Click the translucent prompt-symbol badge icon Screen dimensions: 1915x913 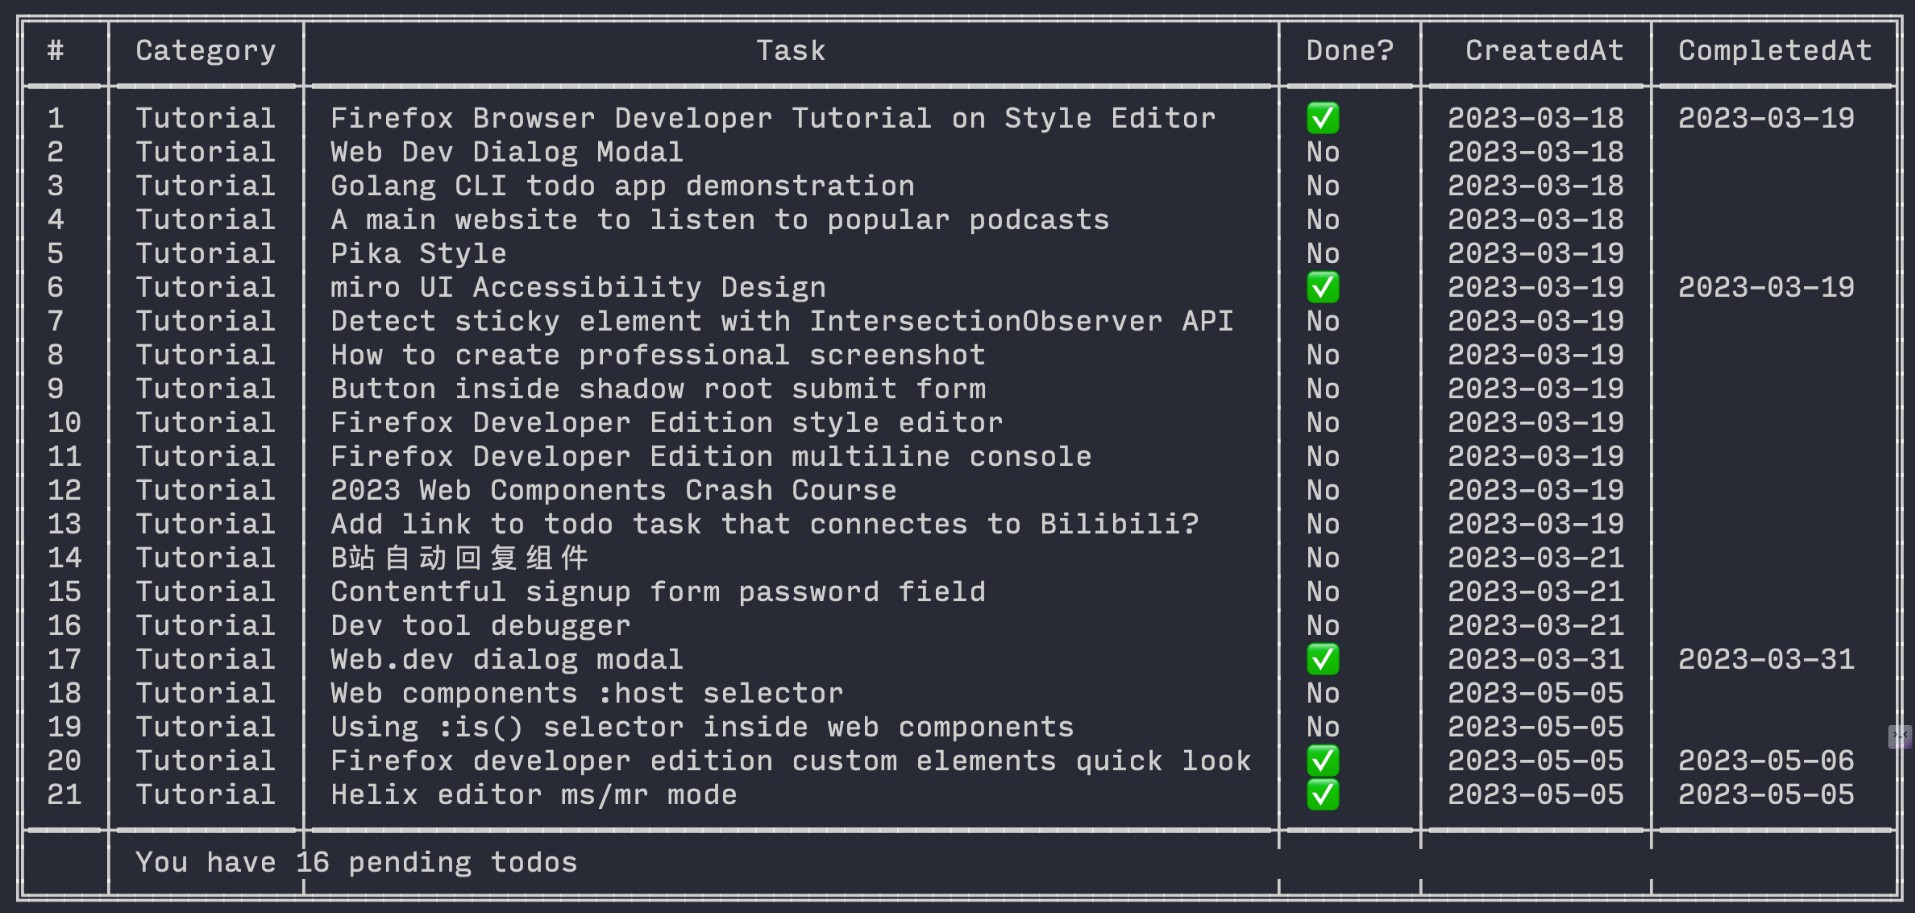1899,737
